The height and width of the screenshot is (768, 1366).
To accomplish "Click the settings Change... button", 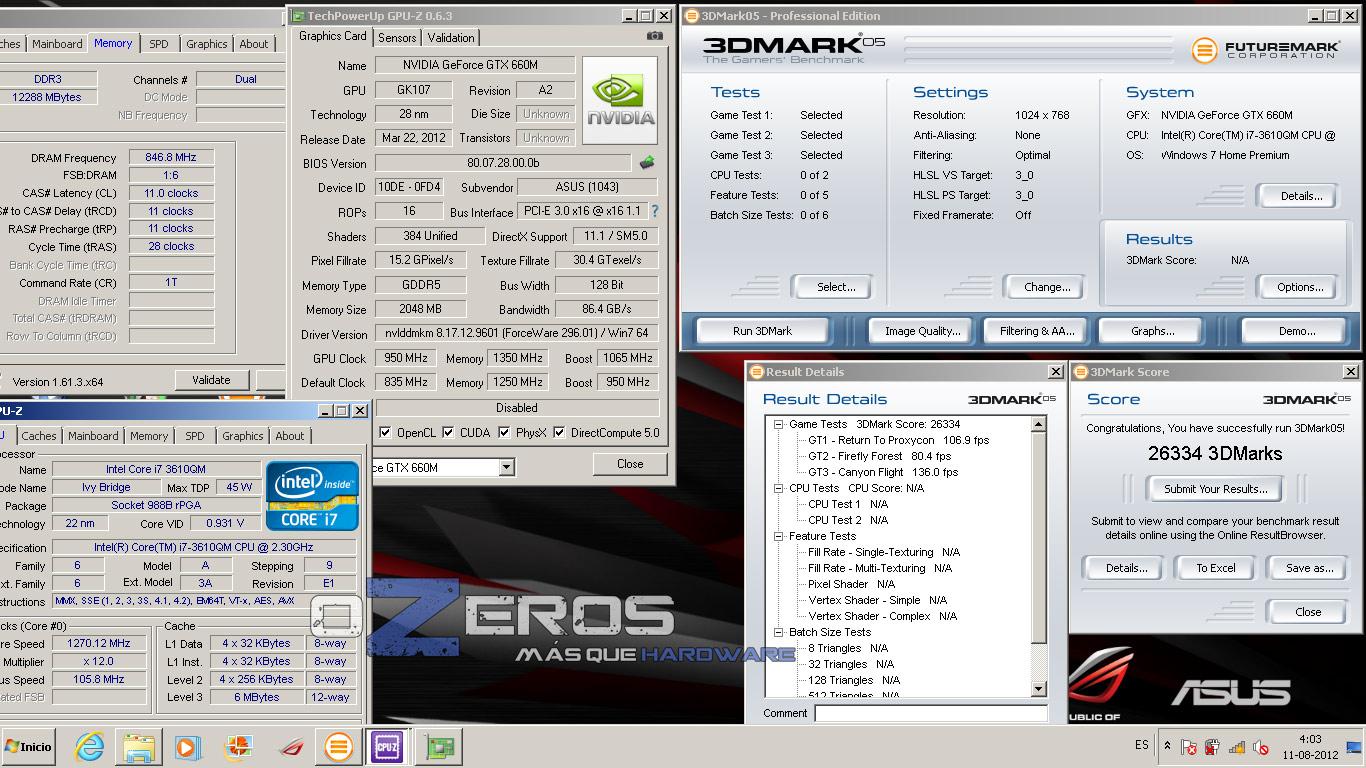I will tap(1047, 286).
